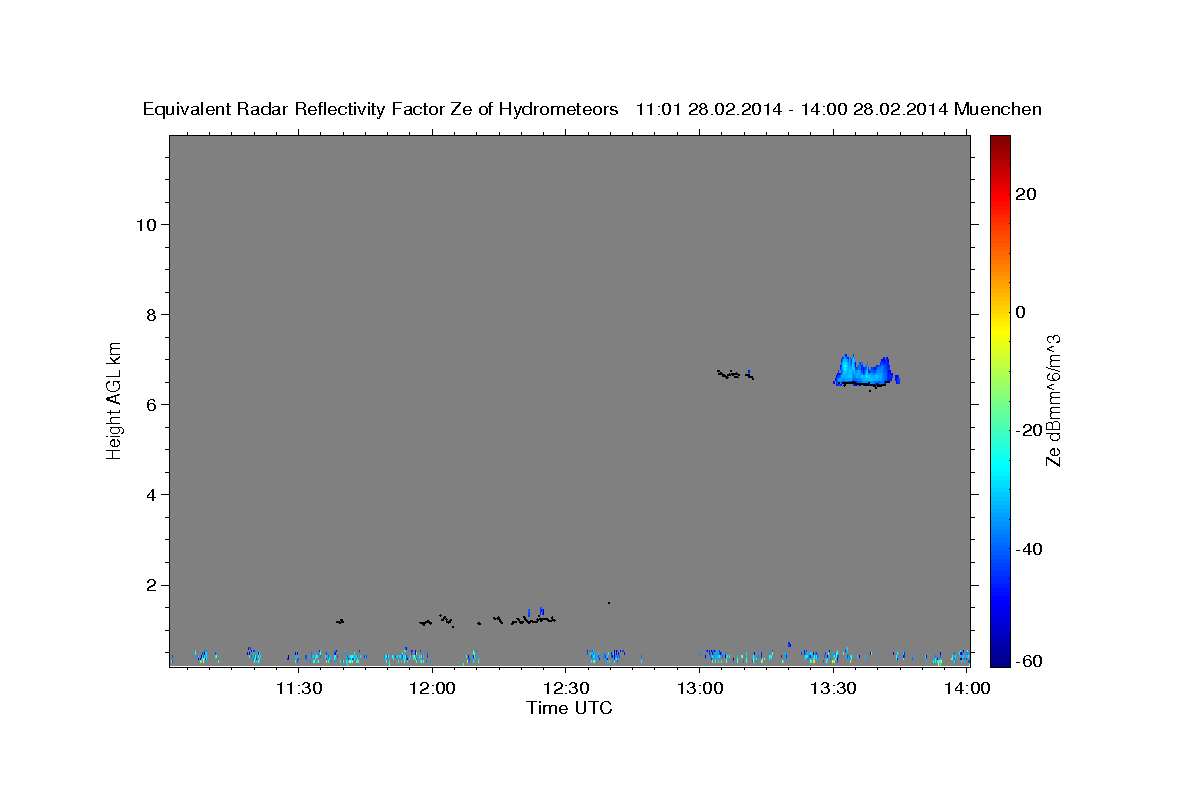Click the 'Time UTC' axis label
This screenshot has height=800, width=1200.
point(569,708)
